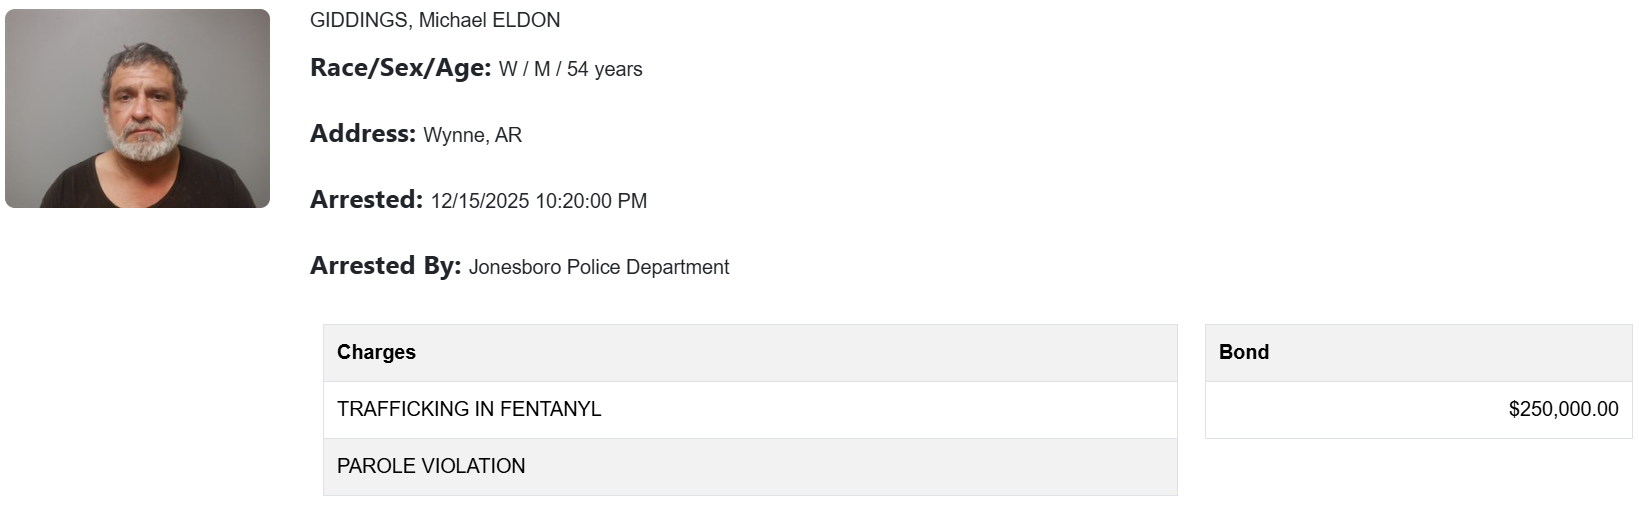The image size is (1639, 505).
Task: Click the W / M race and sex value
Action: tap(525, 69)
